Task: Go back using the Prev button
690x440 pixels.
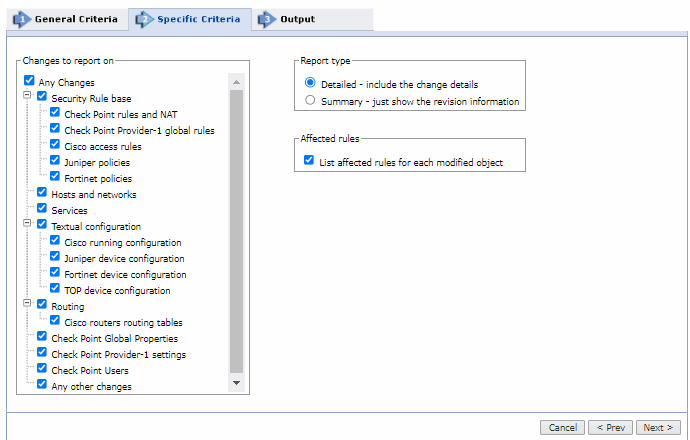Action: tap(610, 427)
